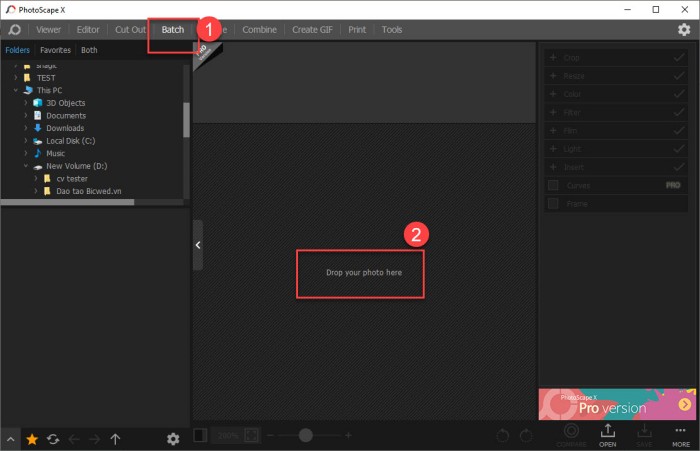The width and height of the screenshot is (700, 451).
Task: Click the fit-to-screen icon next to 200%
Action: coord(251,435)
